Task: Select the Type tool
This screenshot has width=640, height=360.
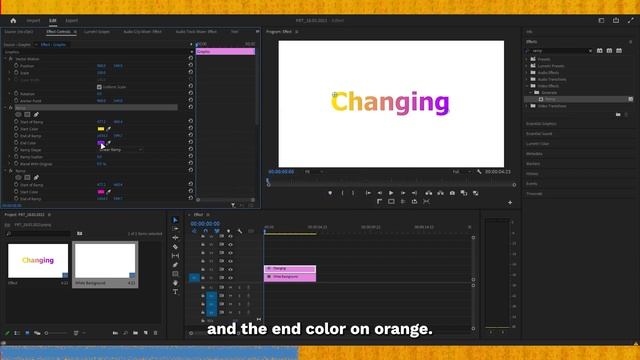Action: [x=176, y=292]
